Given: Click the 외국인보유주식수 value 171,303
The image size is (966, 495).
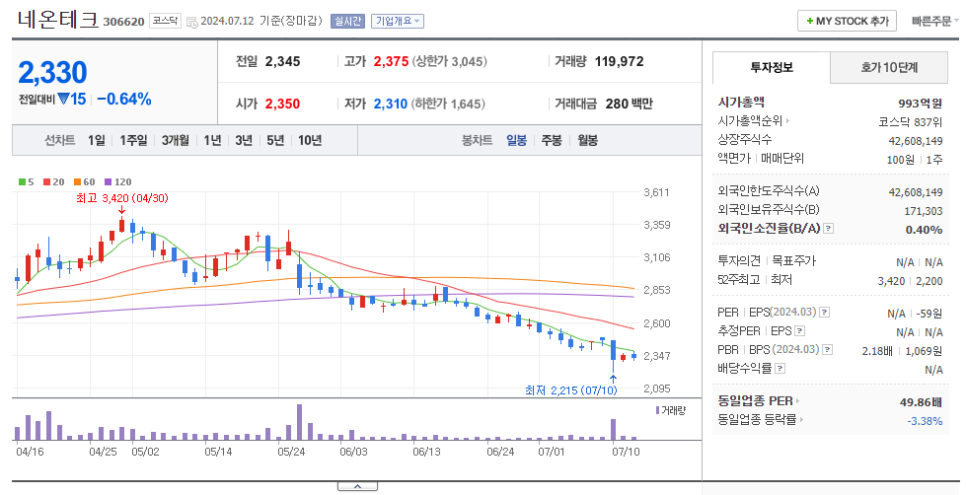Looking at the screenshot, I should click(923, 211).
